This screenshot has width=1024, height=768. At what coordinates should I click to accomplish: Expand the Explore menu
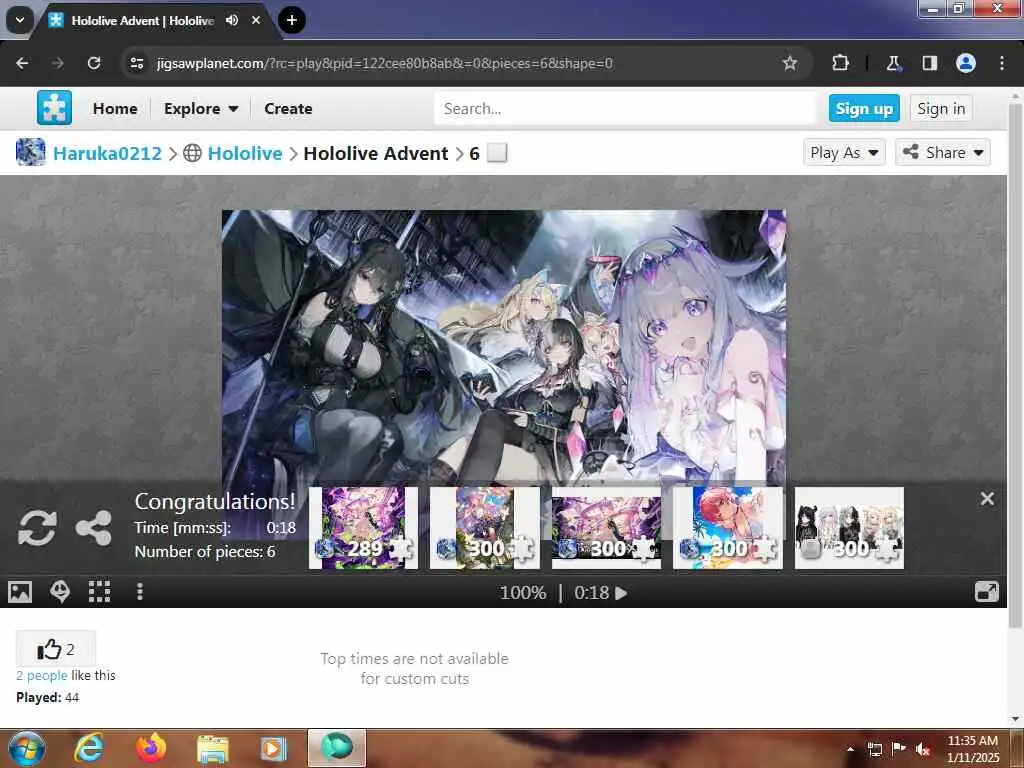pyautogui.click(x=200, y=108)
